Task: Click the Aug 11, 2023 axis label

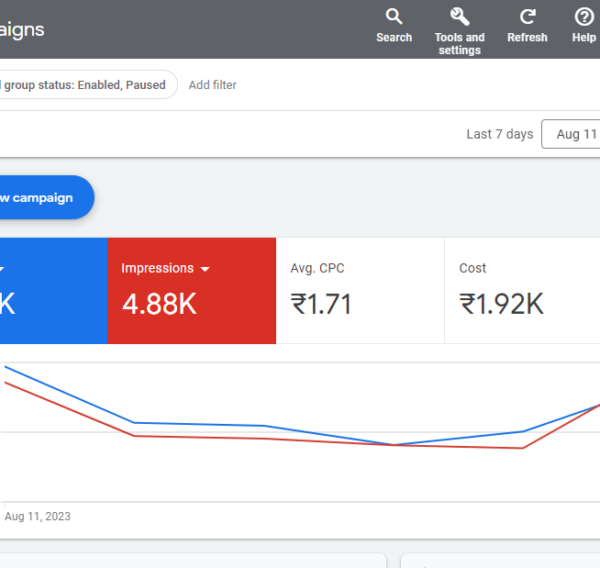Action: click(38, 516)
